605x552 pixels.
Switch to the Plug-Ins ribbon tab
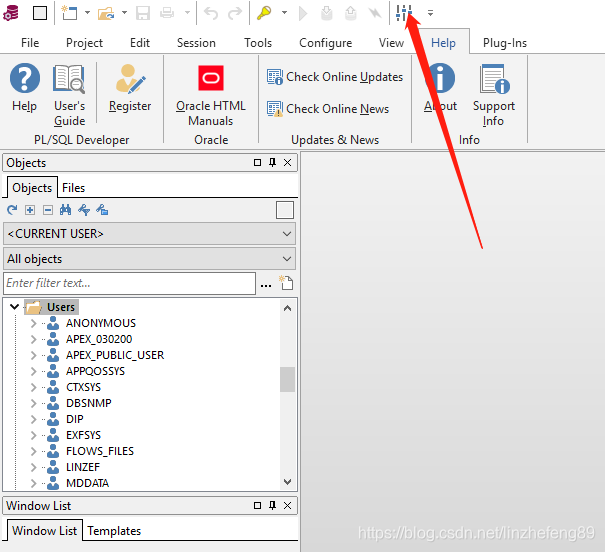(505, 42)
